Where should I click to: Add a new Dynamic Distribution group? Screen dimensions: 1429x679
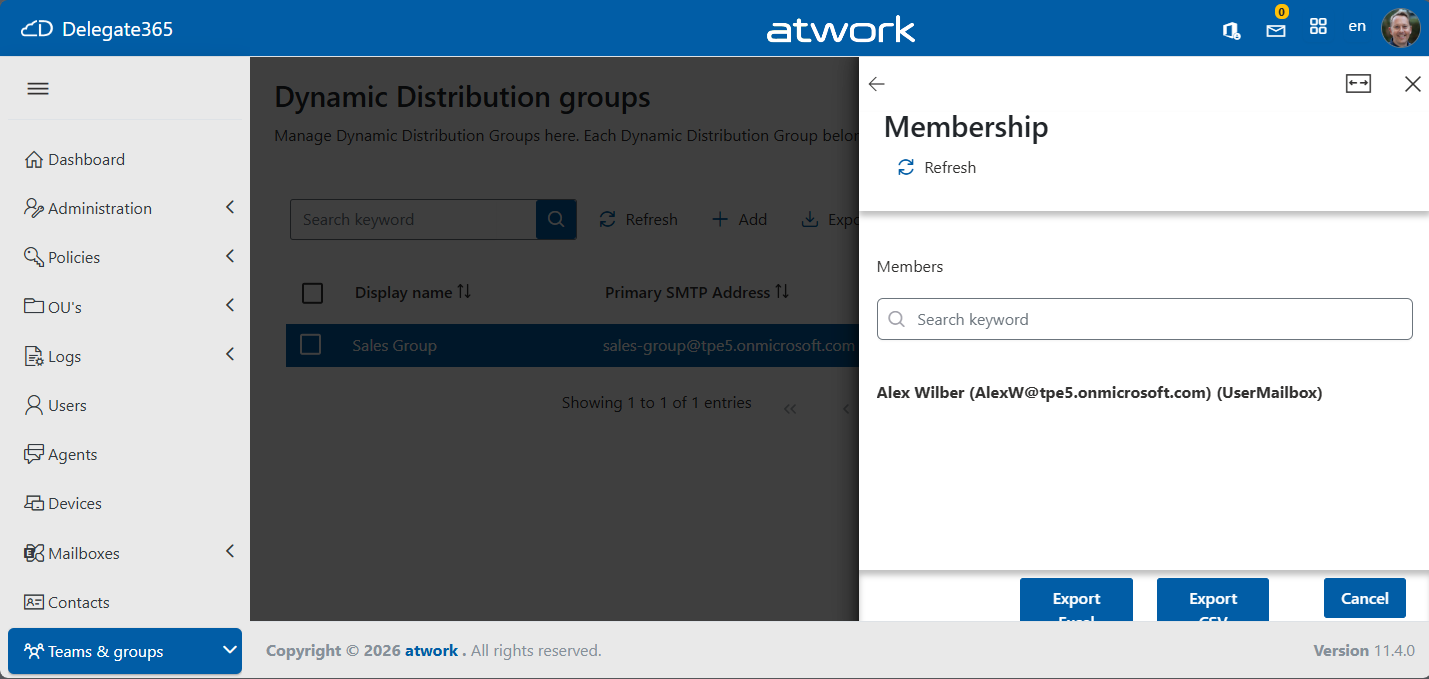(739, 219)
